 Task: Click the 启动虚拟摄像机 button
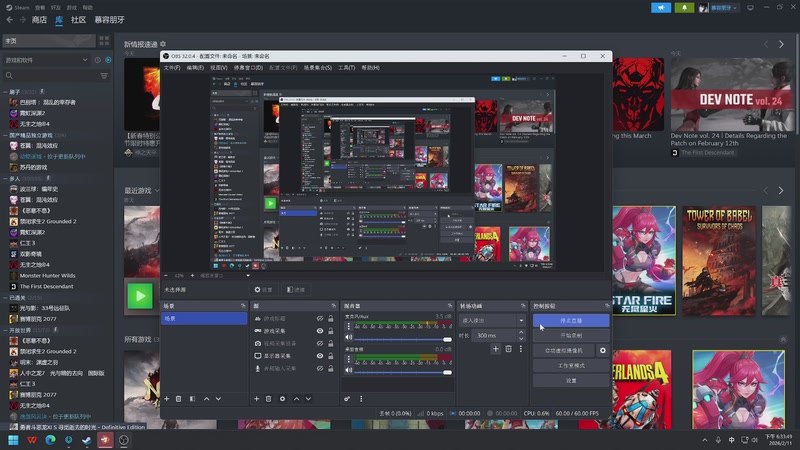(564, 351)
